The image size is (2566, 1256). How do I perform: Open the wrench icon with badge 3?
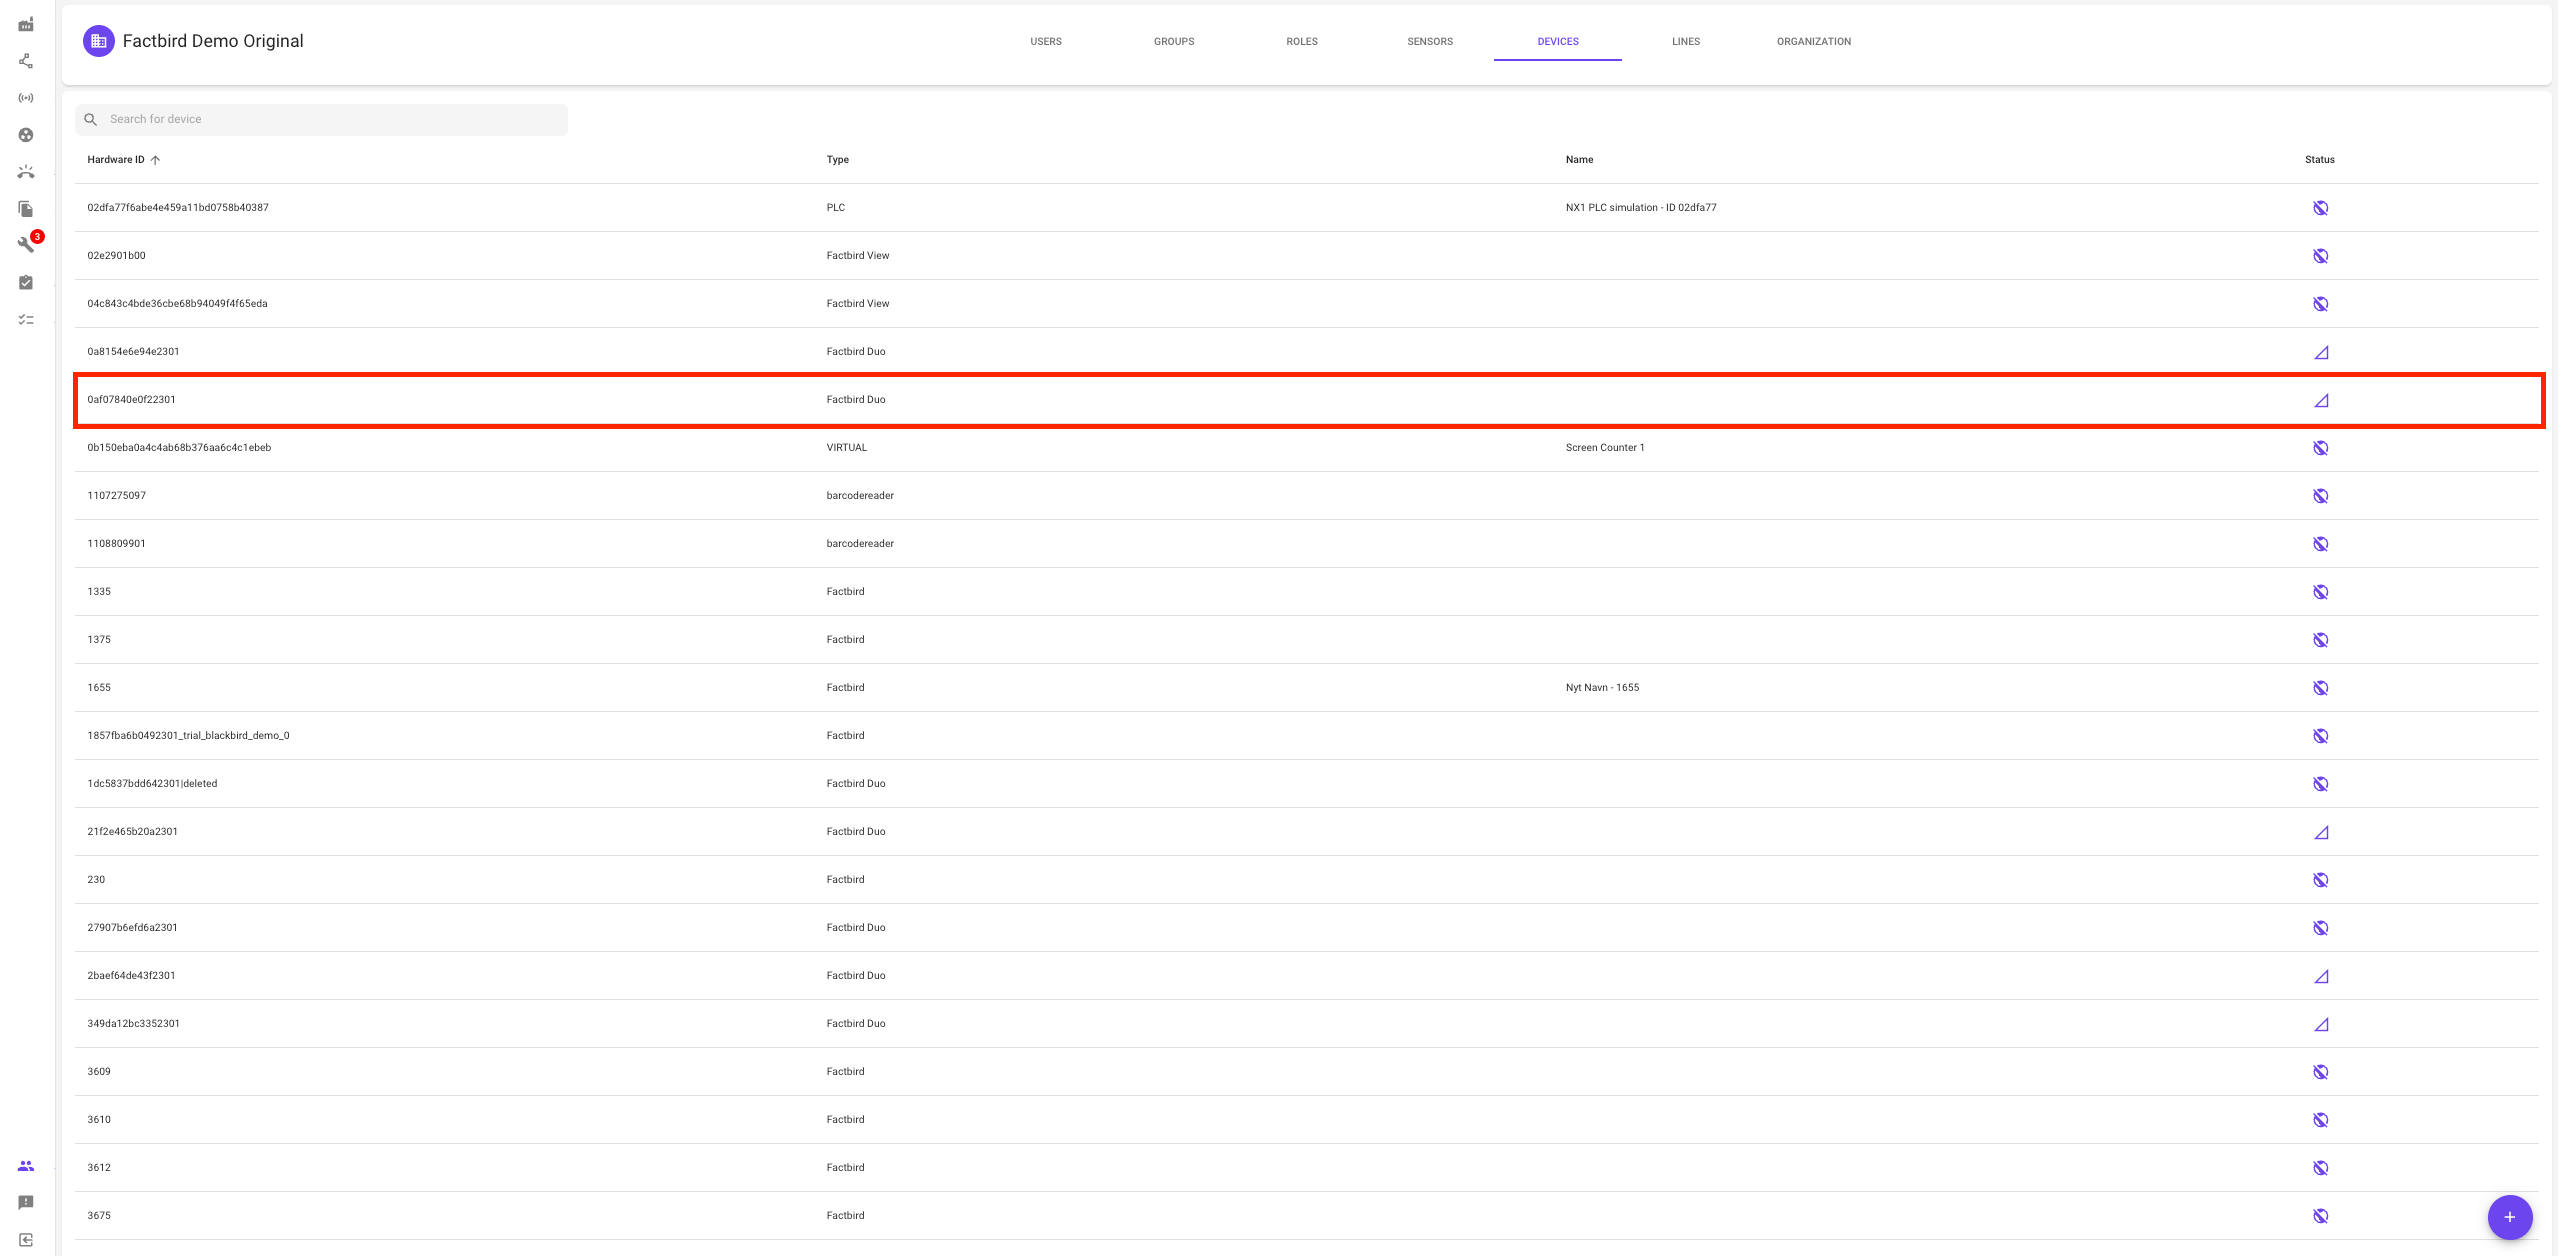(26, 245)
